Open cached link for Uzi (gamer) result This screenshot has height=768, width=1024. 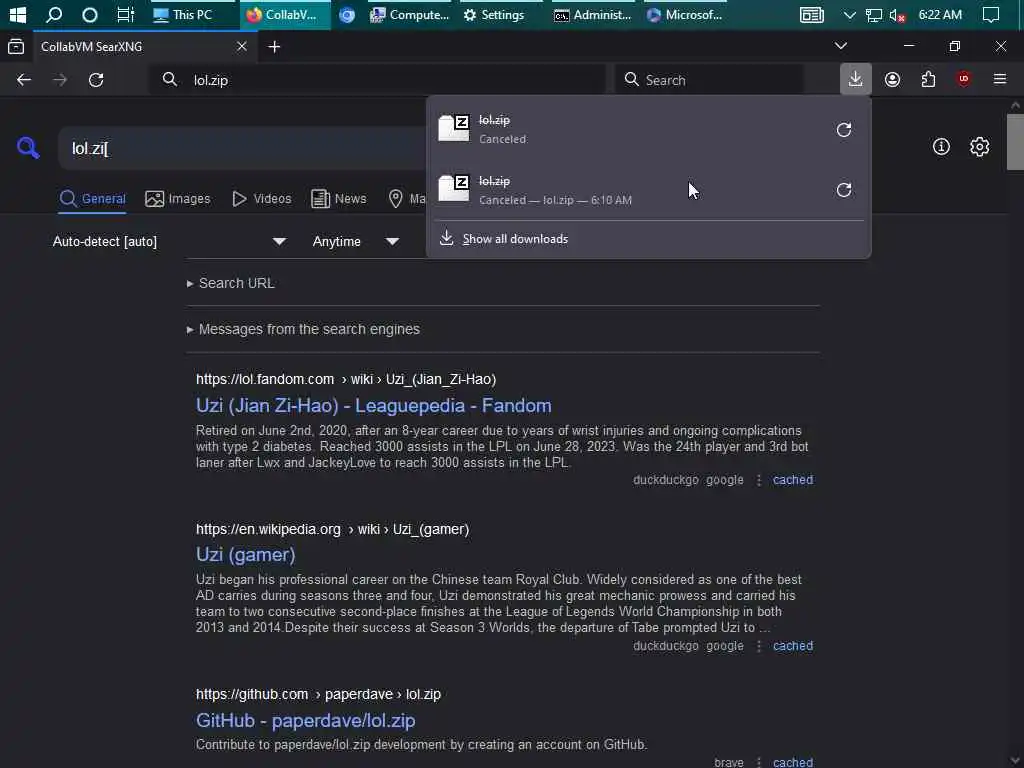(x=793, y=645)
